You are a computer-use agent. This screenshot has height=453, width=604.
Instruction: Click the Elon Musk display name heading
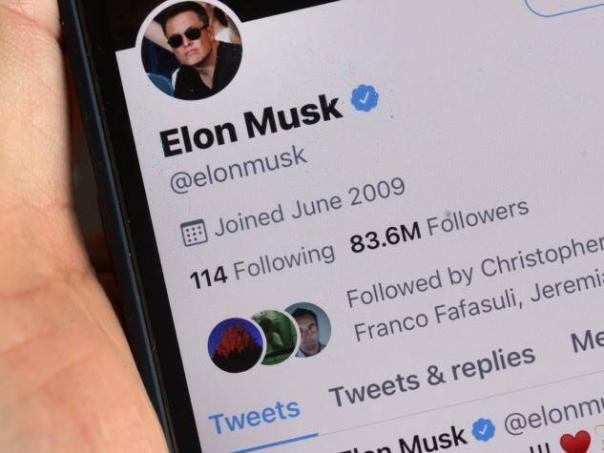250,126
